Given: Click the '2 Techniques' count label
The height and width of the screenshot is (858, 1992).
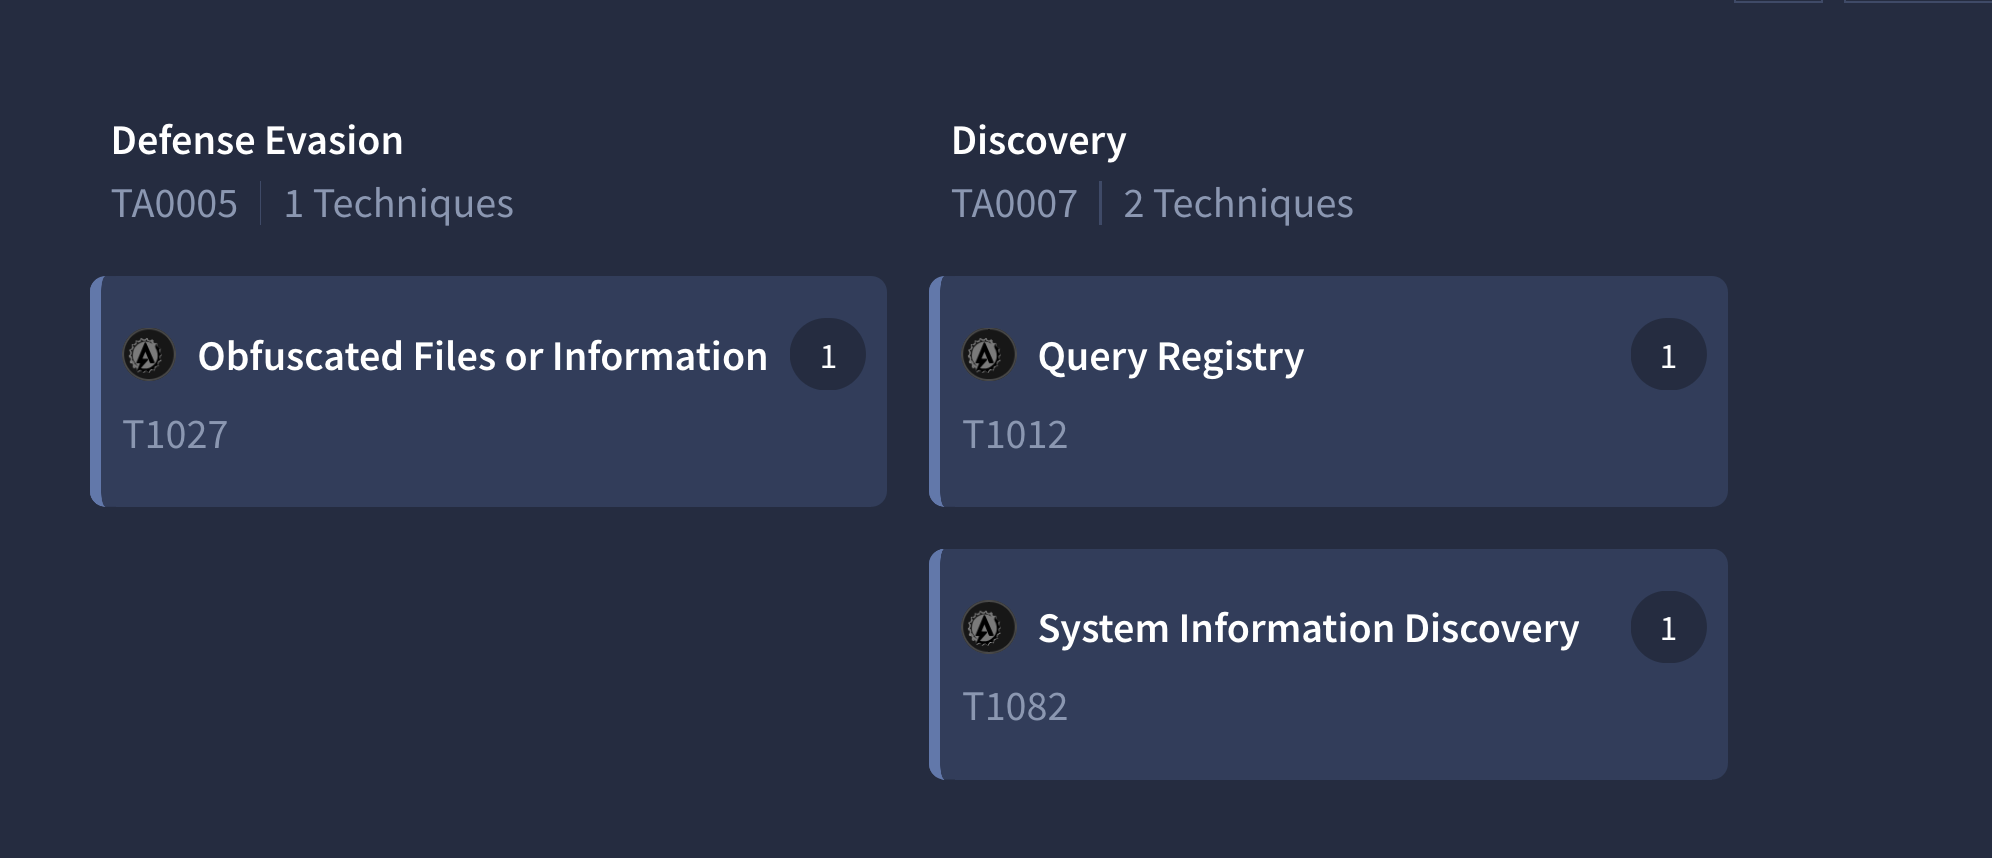Looking at the screenshot, I should 1238,204.
